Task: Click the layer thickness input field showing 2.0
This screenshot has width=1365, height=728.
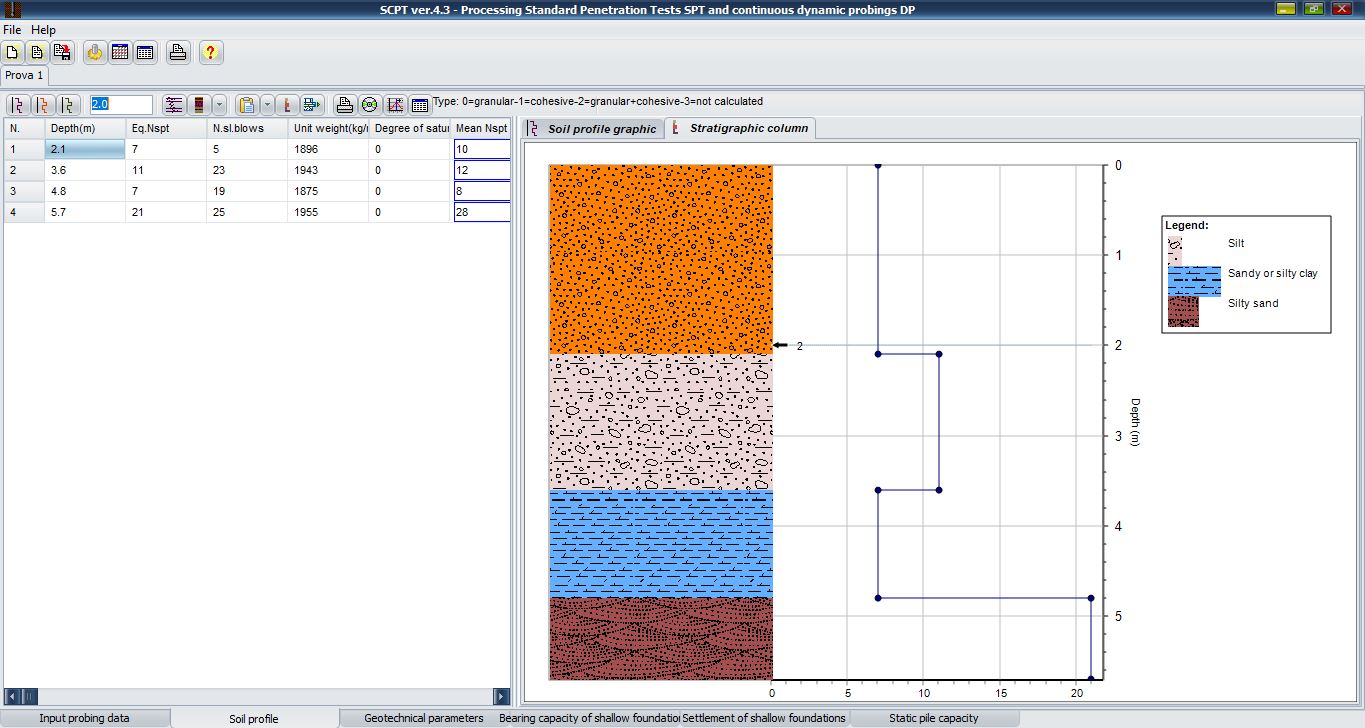Action: (121, 105)
